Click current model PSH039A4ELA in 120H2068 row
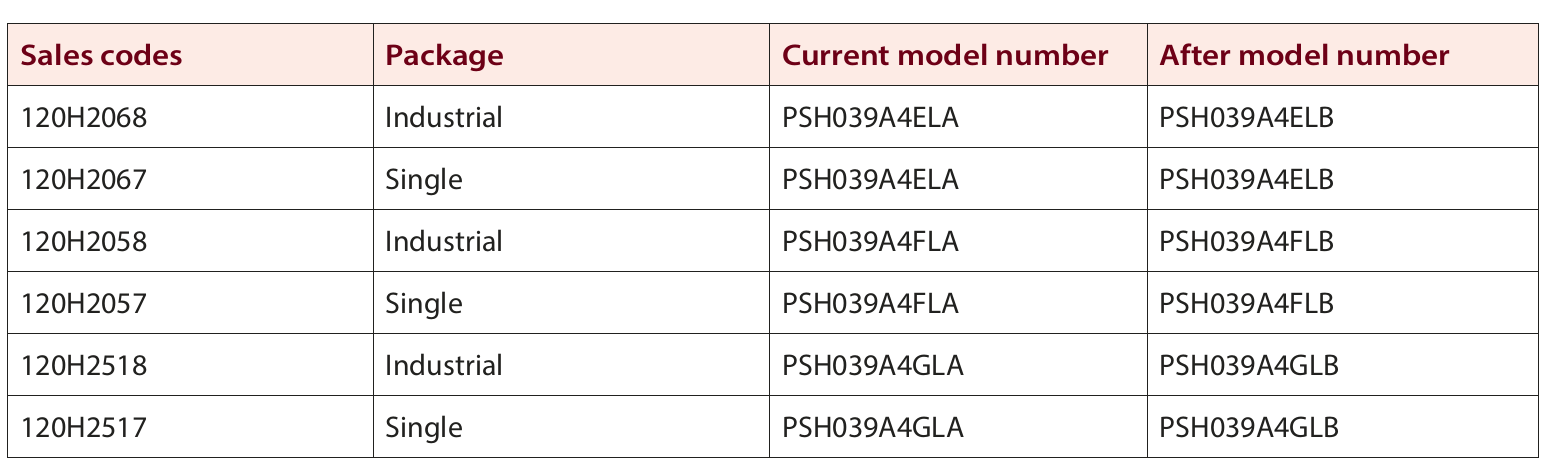Image resolution: width=1548 pixels, height=476 pixels. tap(870, 118)
